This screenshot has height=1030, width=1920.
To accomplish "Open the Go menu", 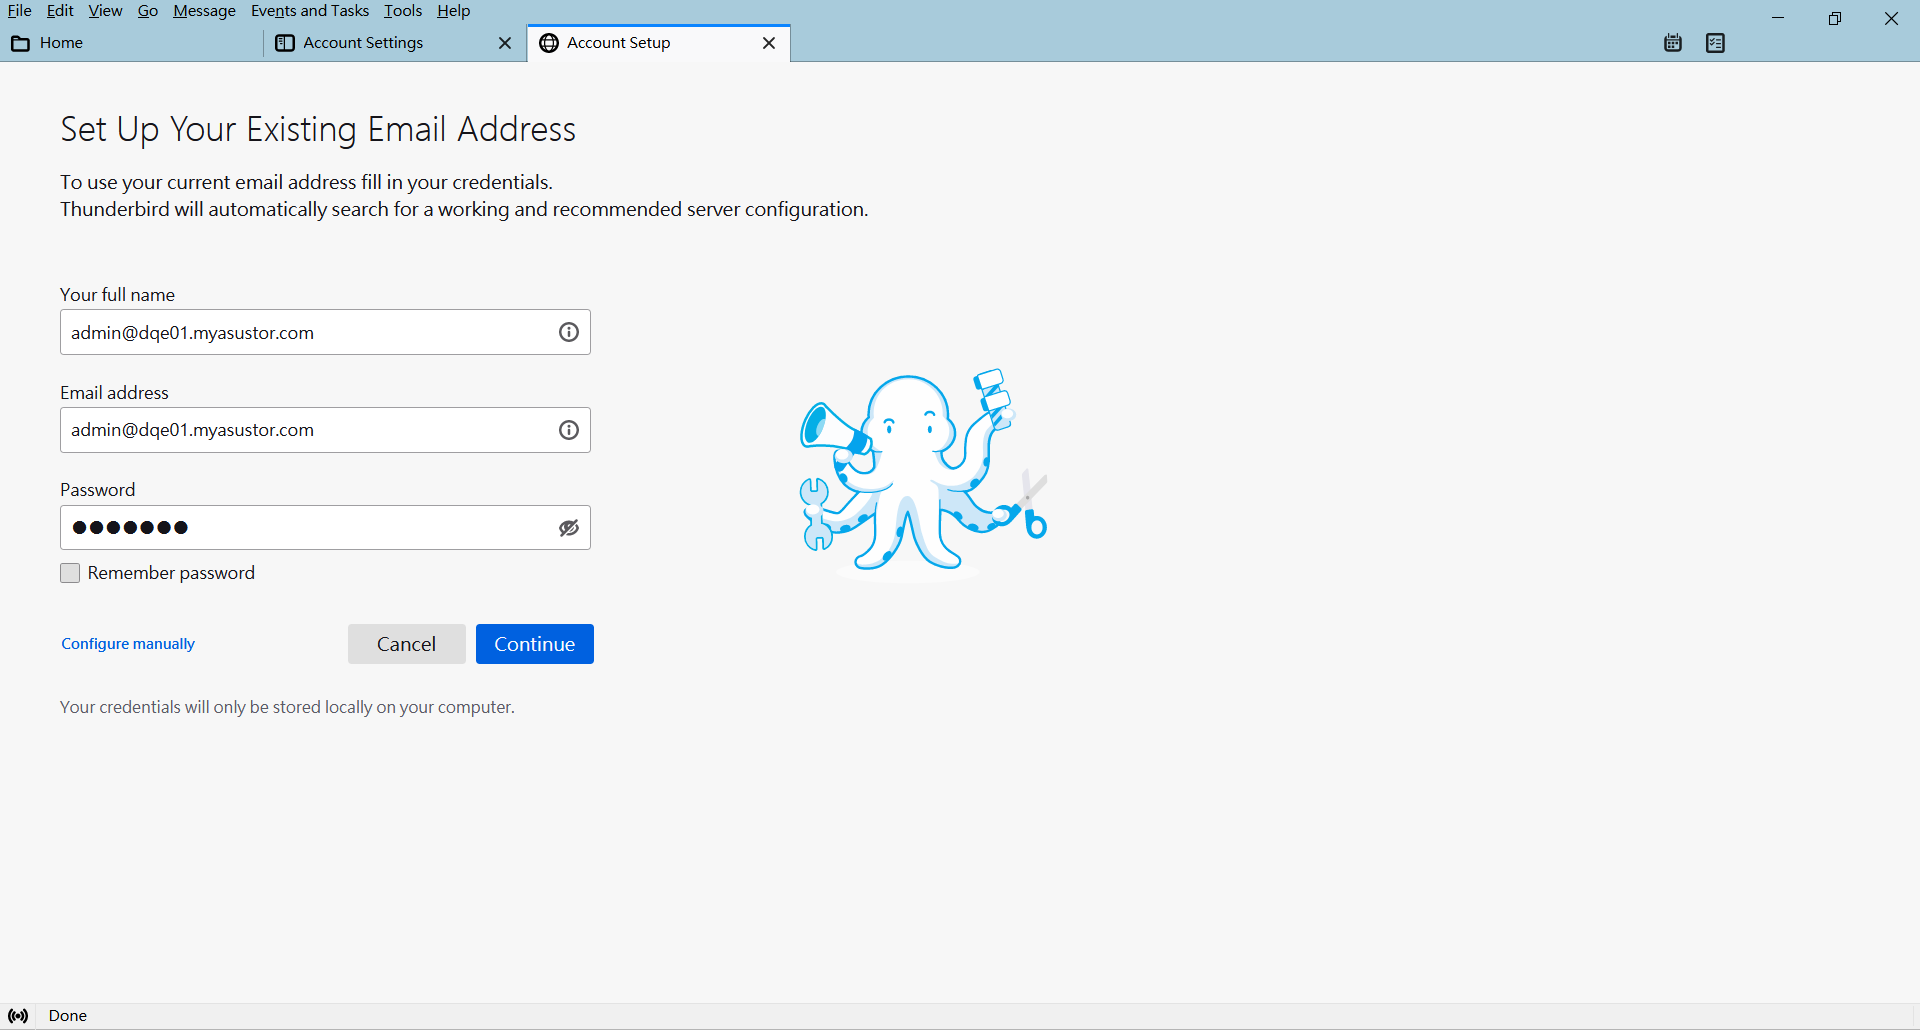I will tap(148, 11).
